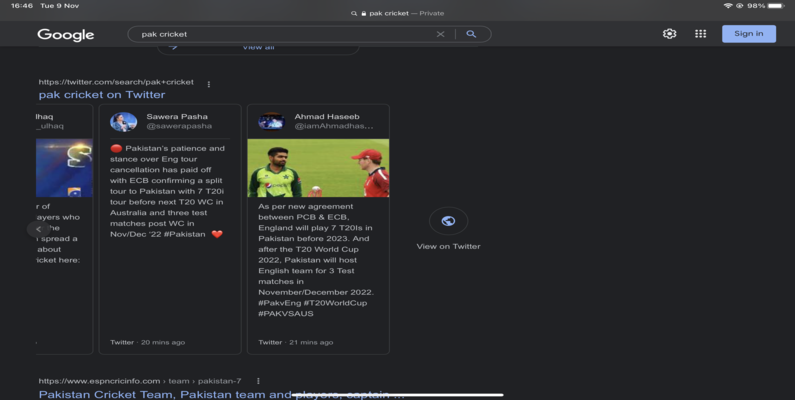This screenshot has width=795, height=400.
Task: Open Ahmad Haseeb's avatar image
Action: tap(271, 122)
